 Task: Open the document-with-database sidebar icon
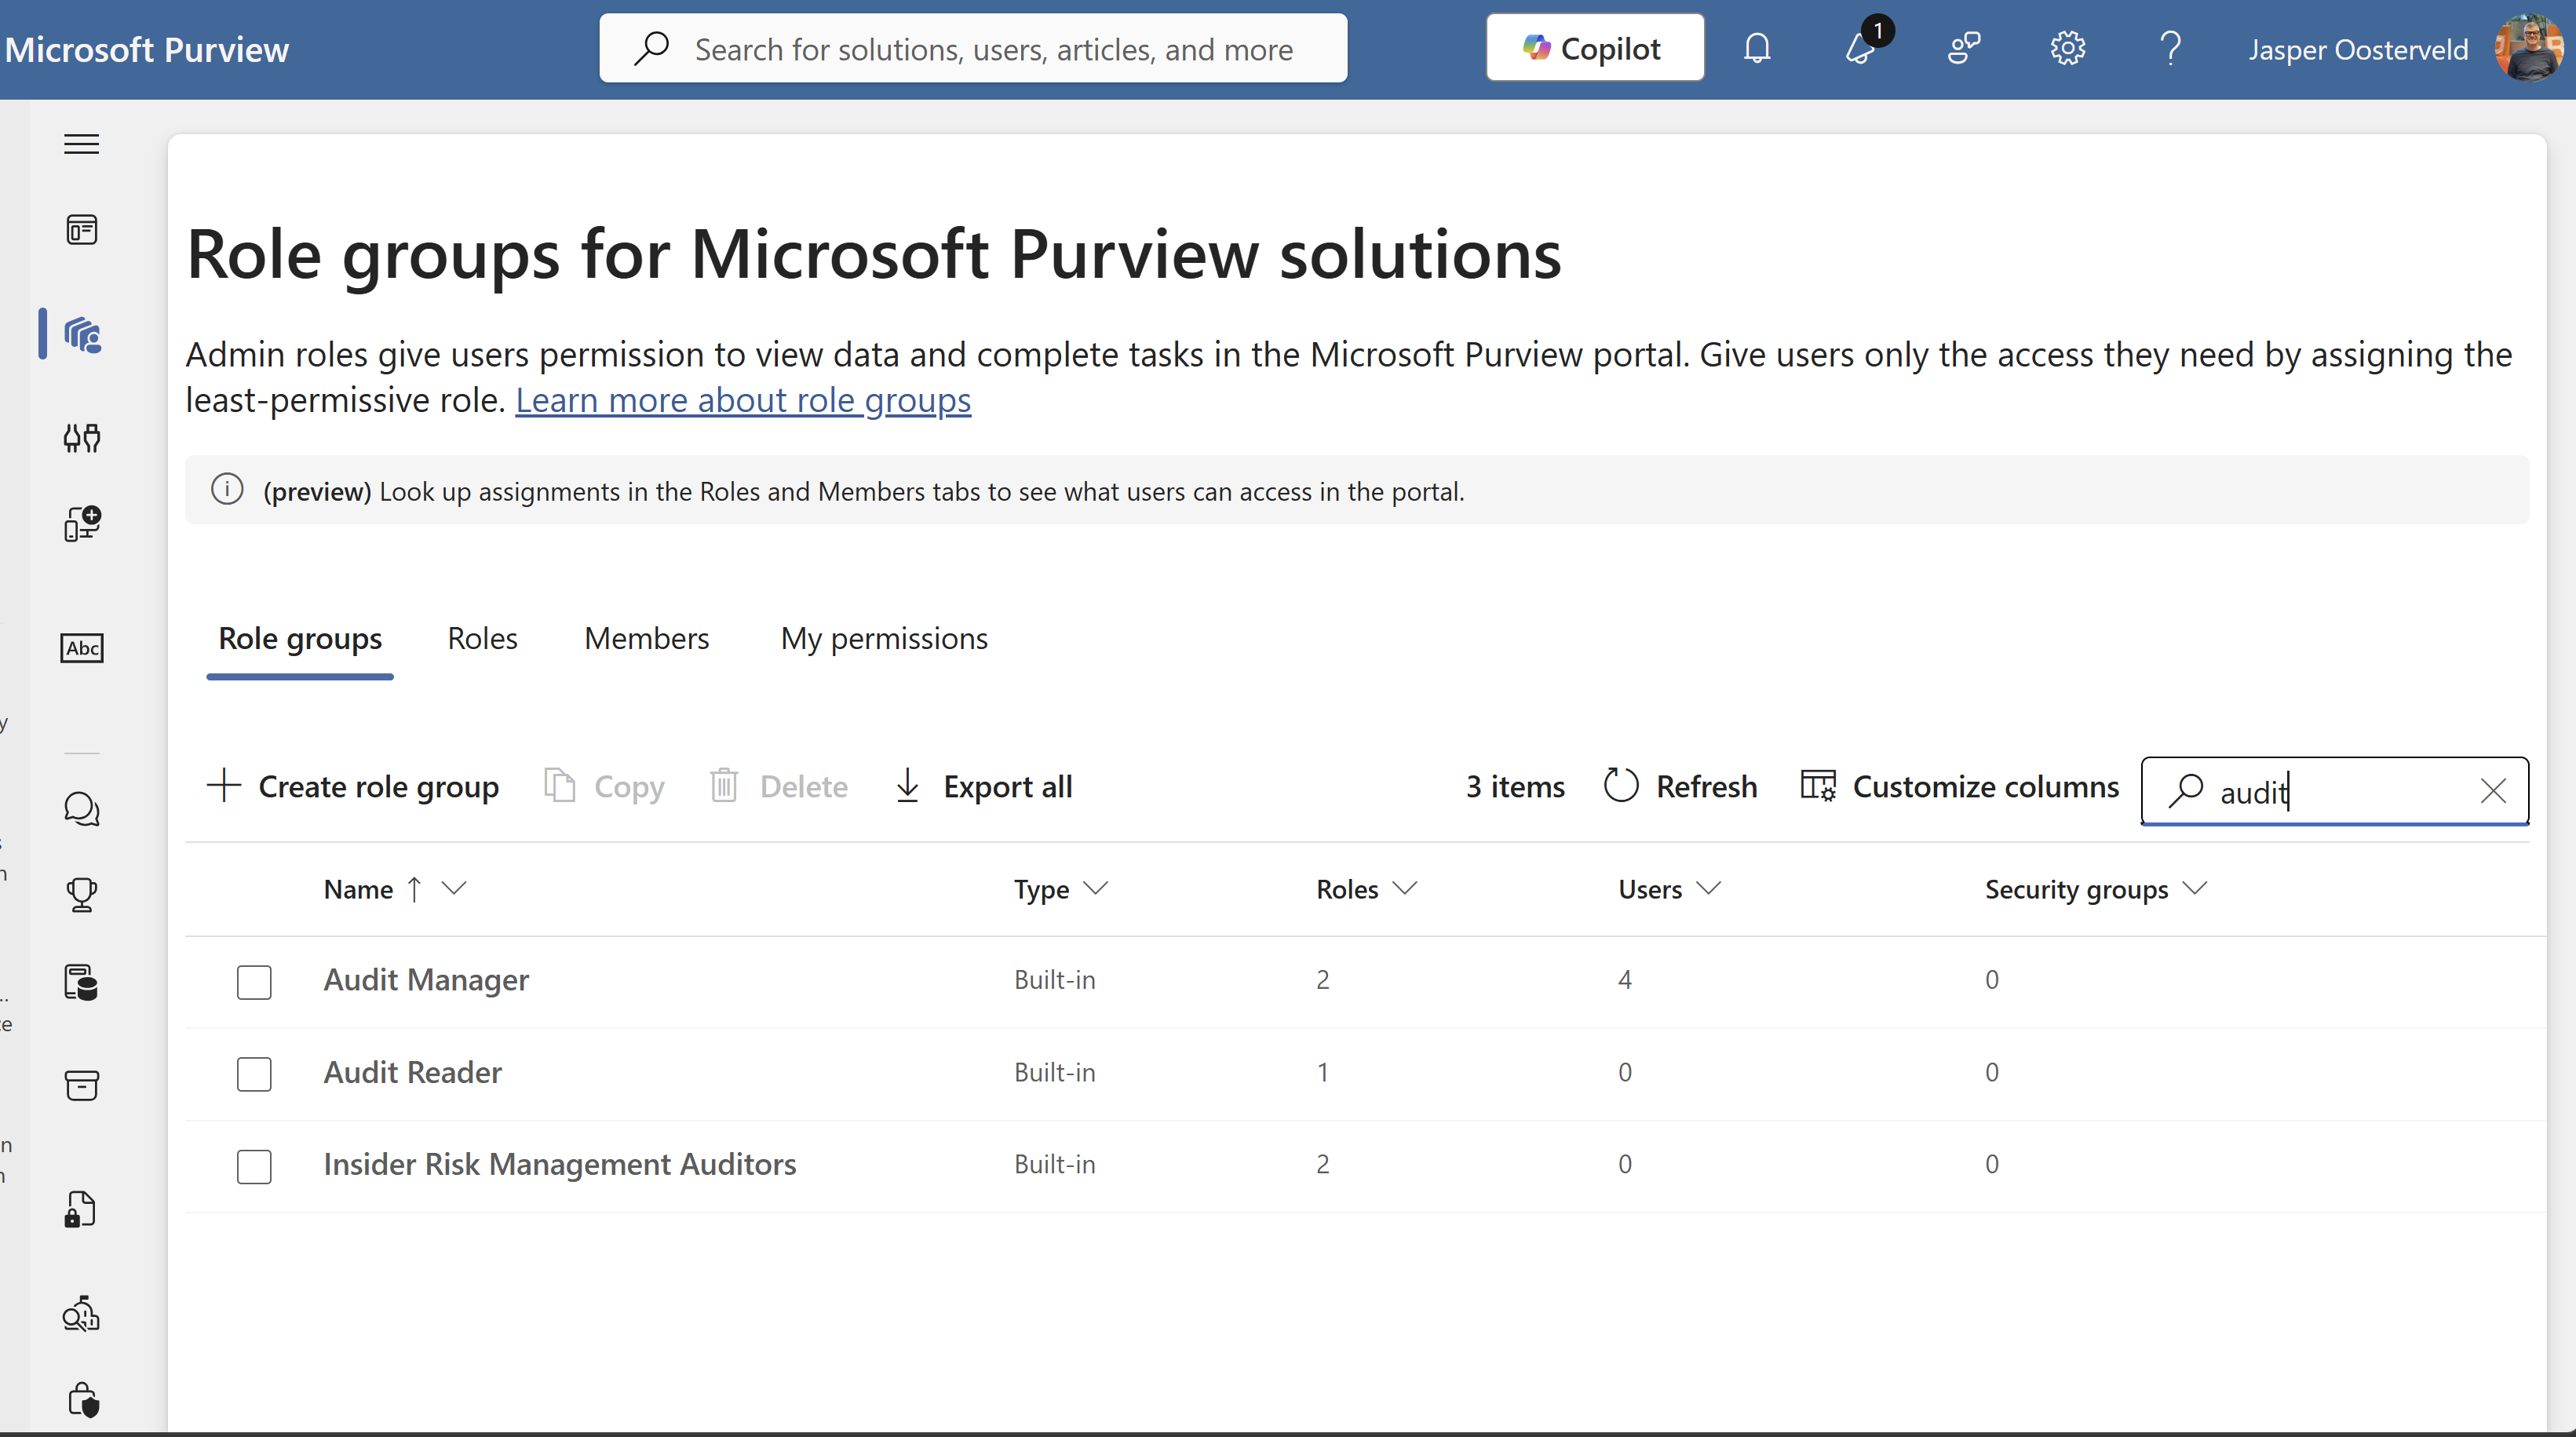[82, 982]
